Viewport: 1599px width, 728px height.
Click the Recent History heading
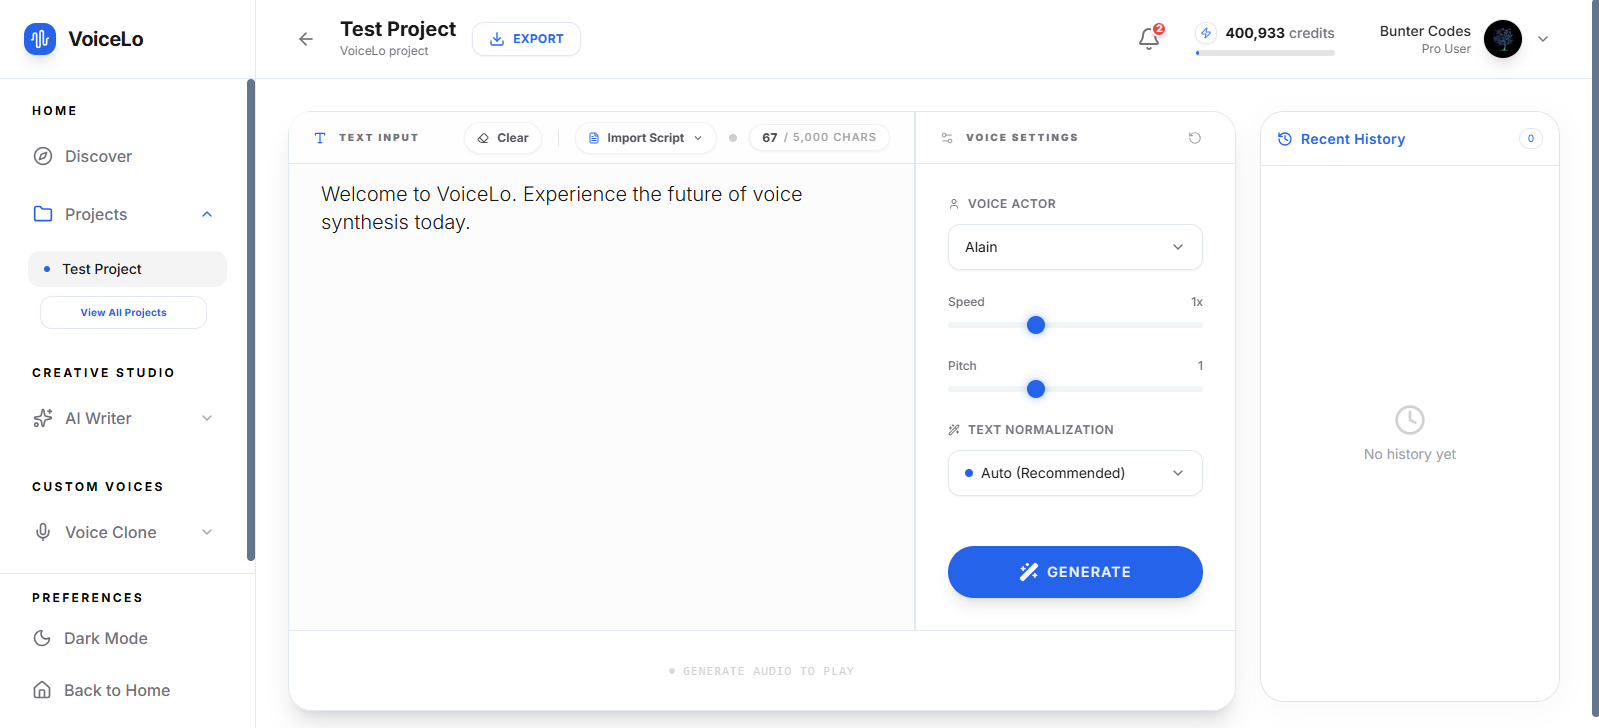(x=1352, y=139)
